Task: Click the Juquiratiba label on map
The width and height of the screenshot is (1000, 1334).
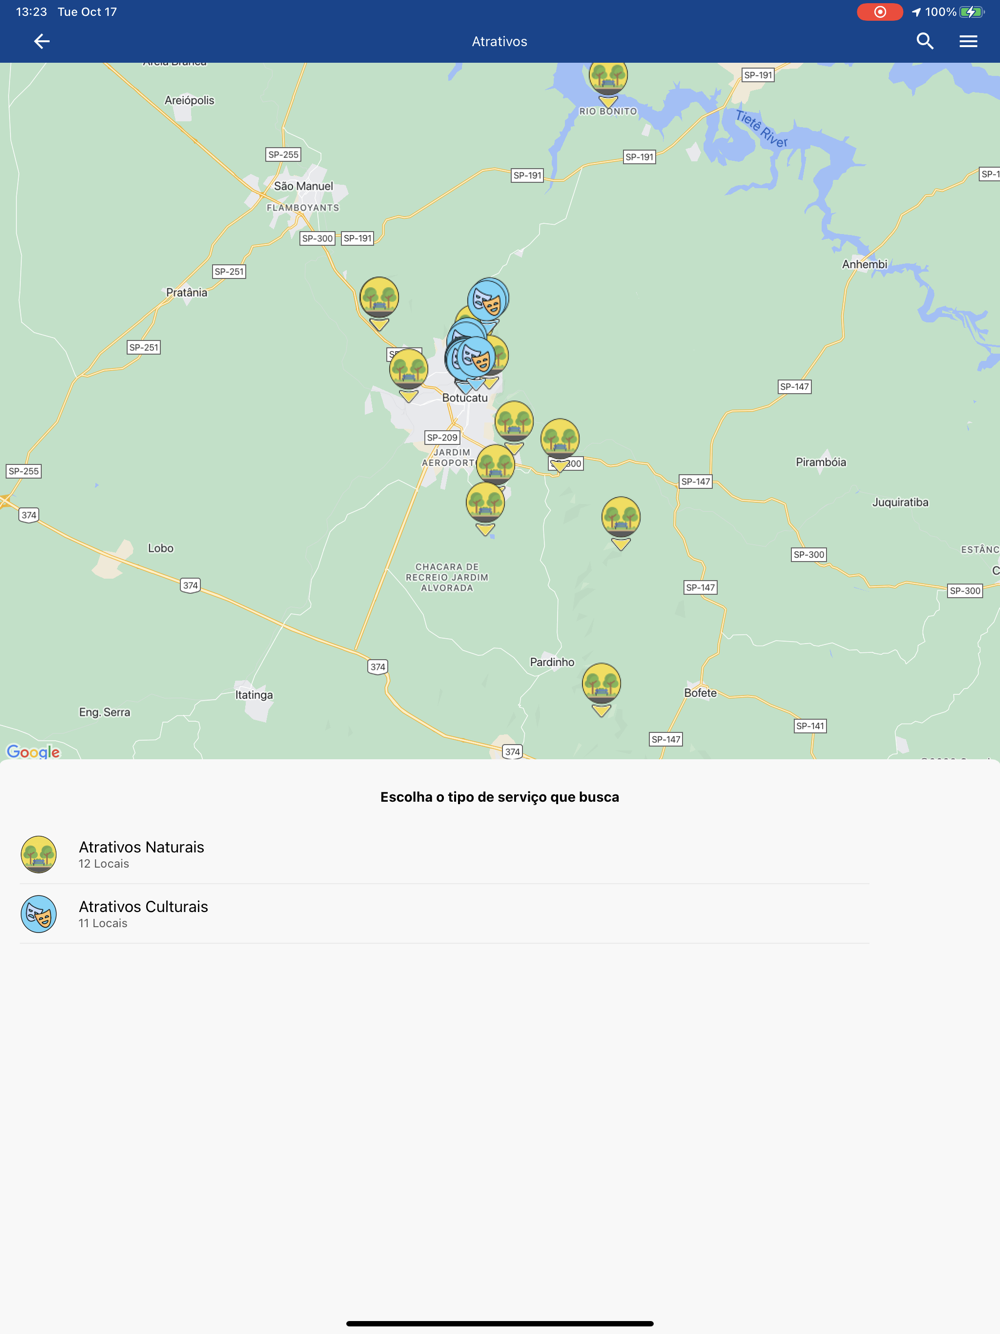Action: (900, 502)
